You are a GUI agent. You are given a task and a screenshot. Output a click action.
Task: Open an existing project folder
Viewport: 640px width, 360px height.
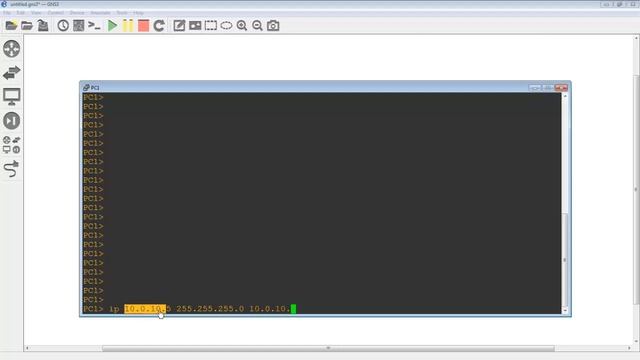[27, 26]
